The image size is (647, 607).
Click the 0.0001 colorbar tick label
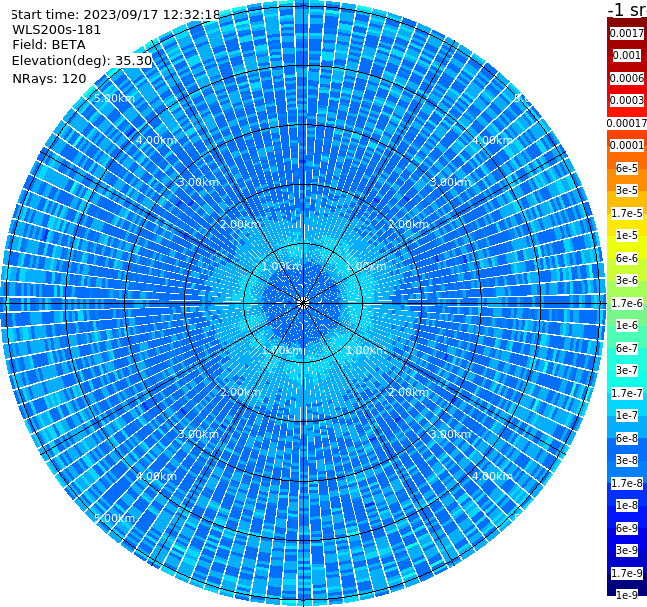627,145
